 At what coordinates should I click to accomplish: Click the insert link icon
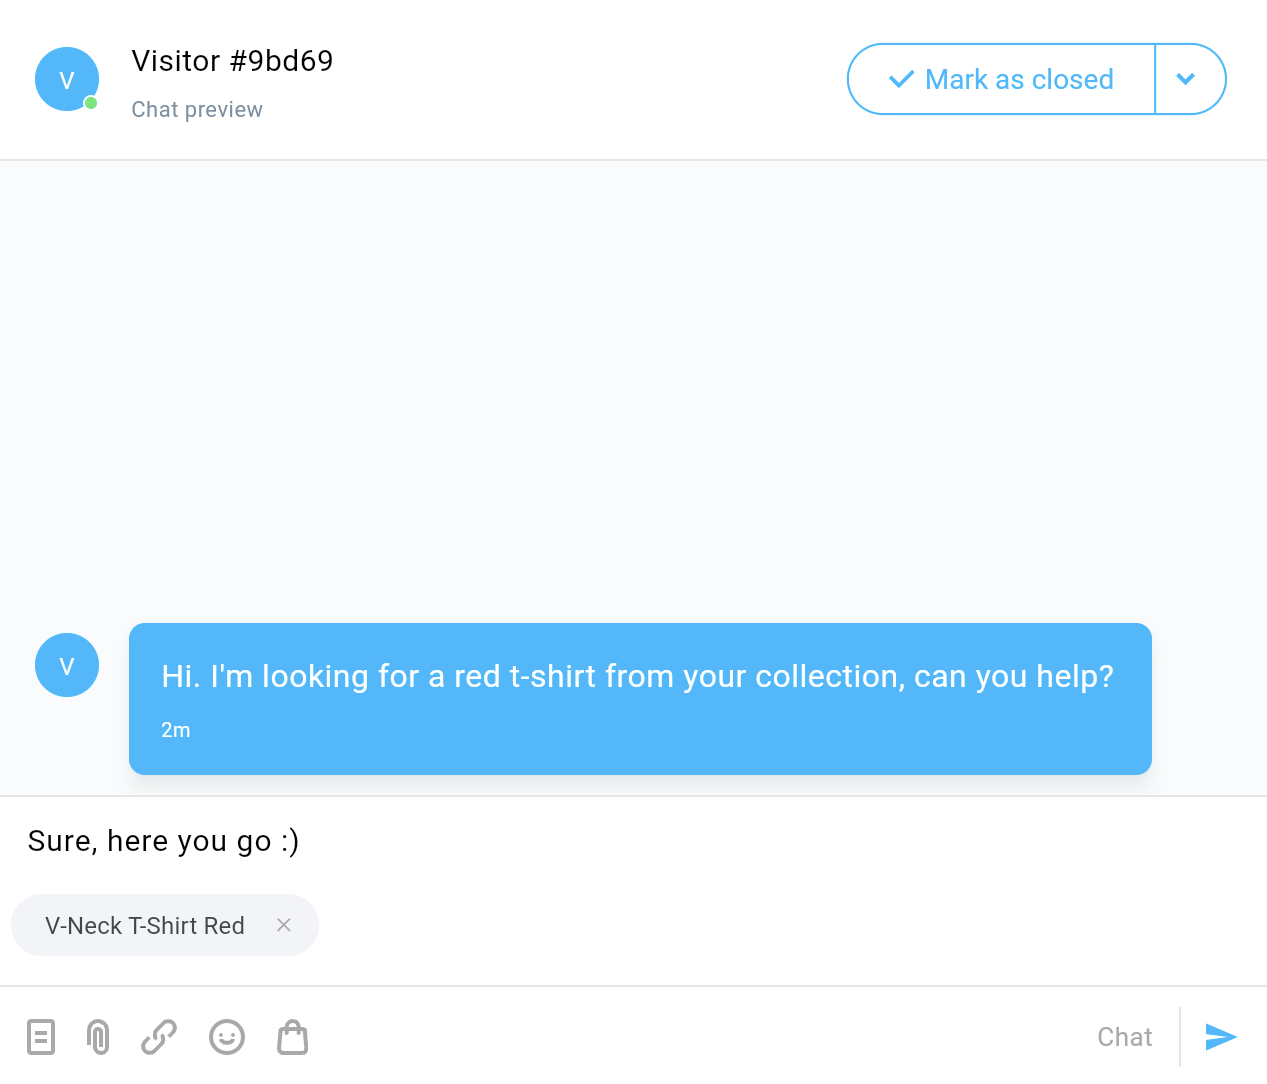click(x=159, y=1037)
